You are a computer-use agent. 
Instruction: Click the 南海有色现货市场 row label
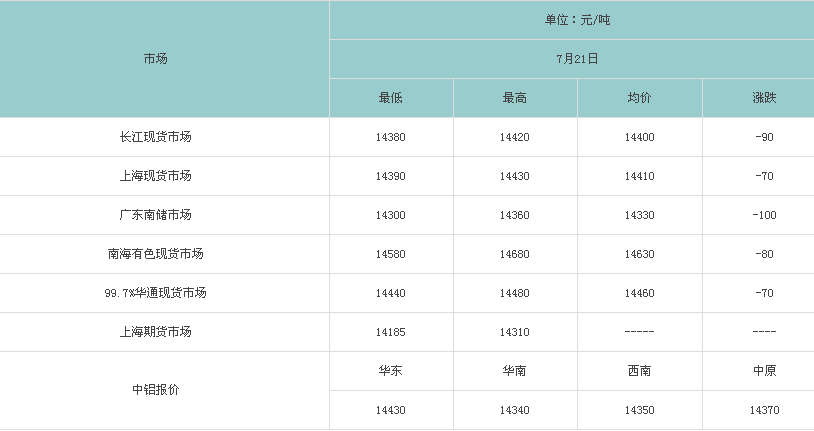pos(156,253)
